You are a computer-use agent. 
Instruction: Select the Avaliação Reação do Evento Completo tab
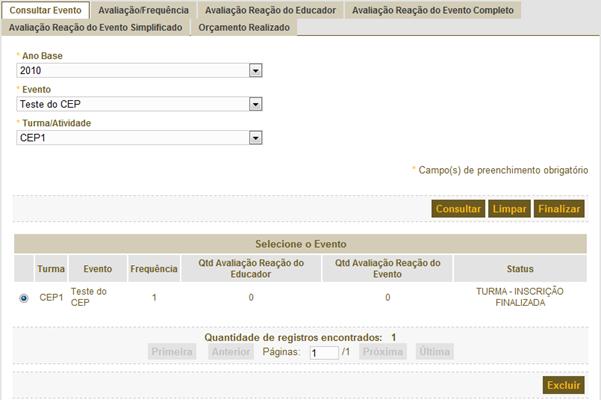[433, 10]
